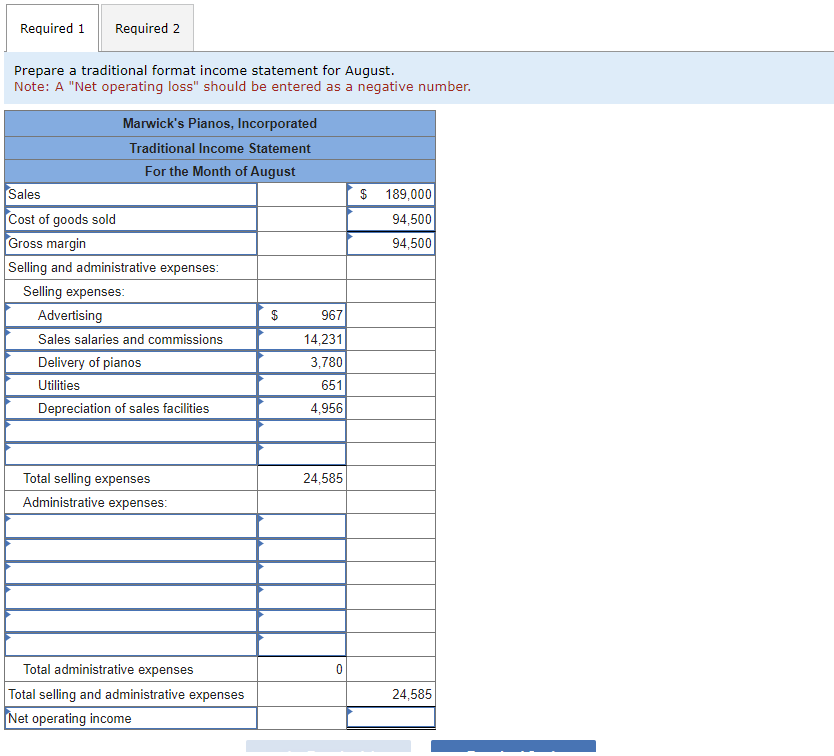
Task: Edit the Utilities amount showing 651
Action: 302,385
